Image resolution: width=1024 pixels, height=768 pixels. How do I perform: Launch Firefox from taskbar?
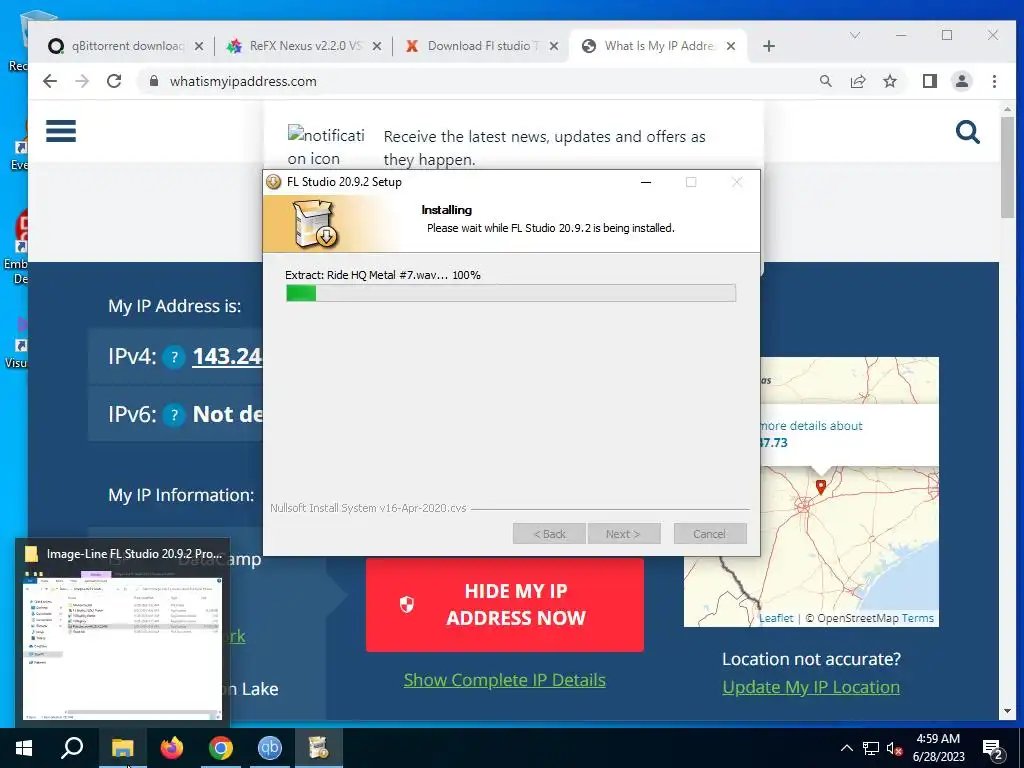click(x=172, y=748)
